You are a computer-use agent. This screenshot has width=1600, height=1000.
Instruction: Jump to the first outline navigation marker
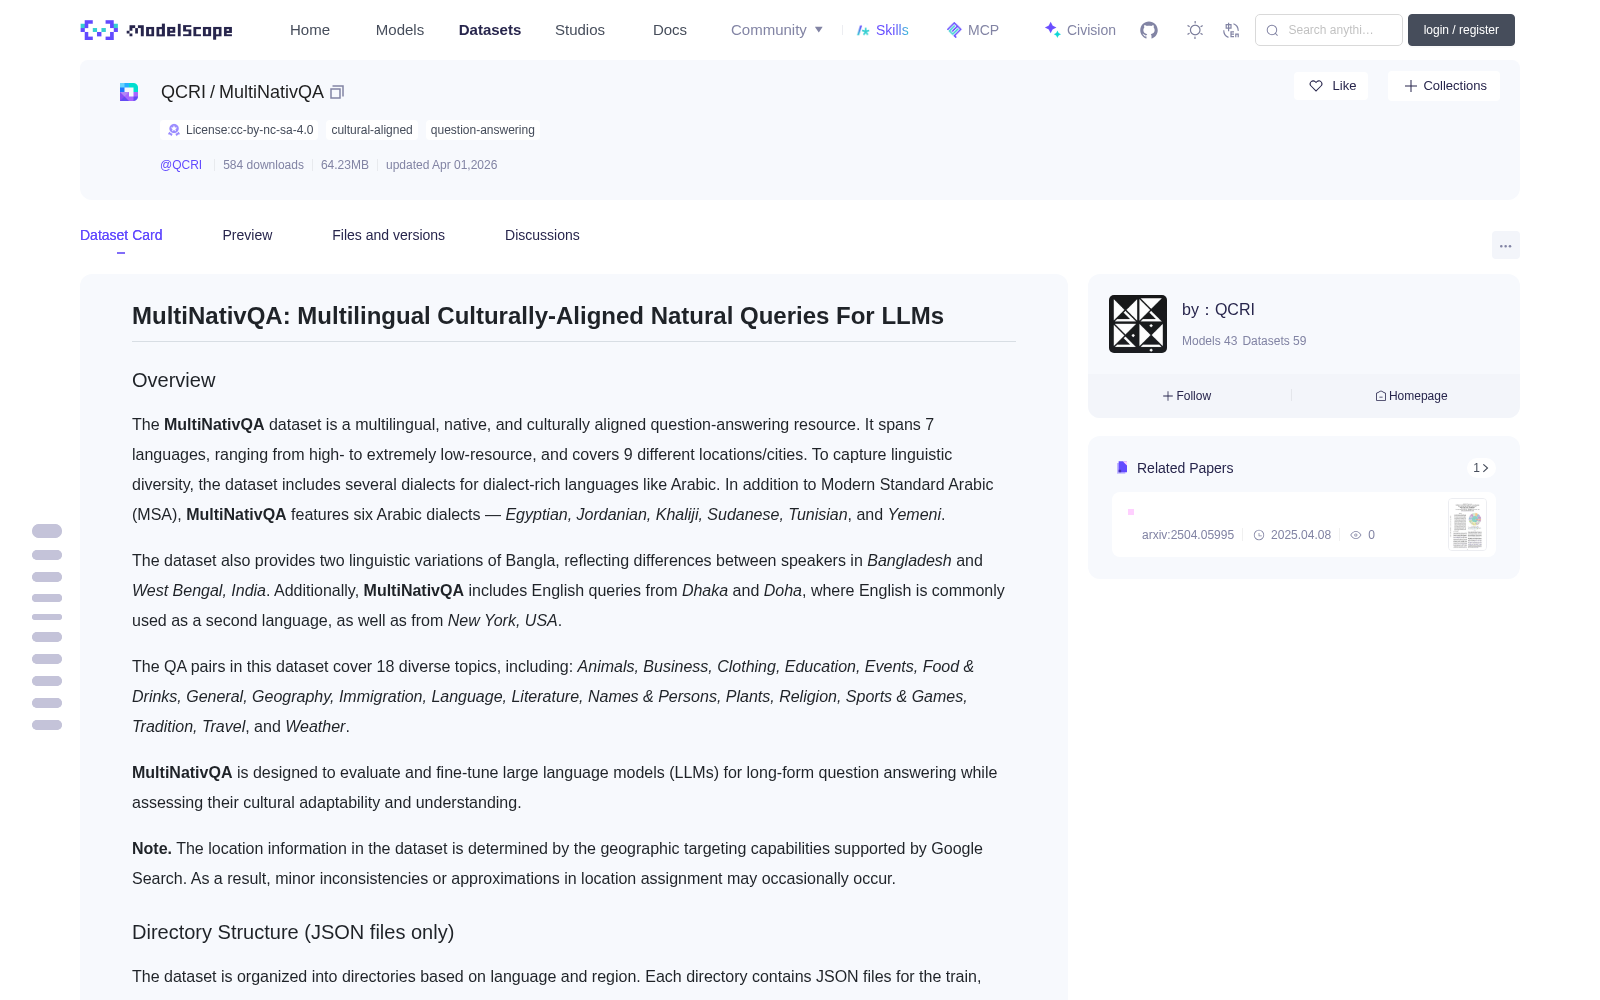pyautogui.click(x=47, y=531)
